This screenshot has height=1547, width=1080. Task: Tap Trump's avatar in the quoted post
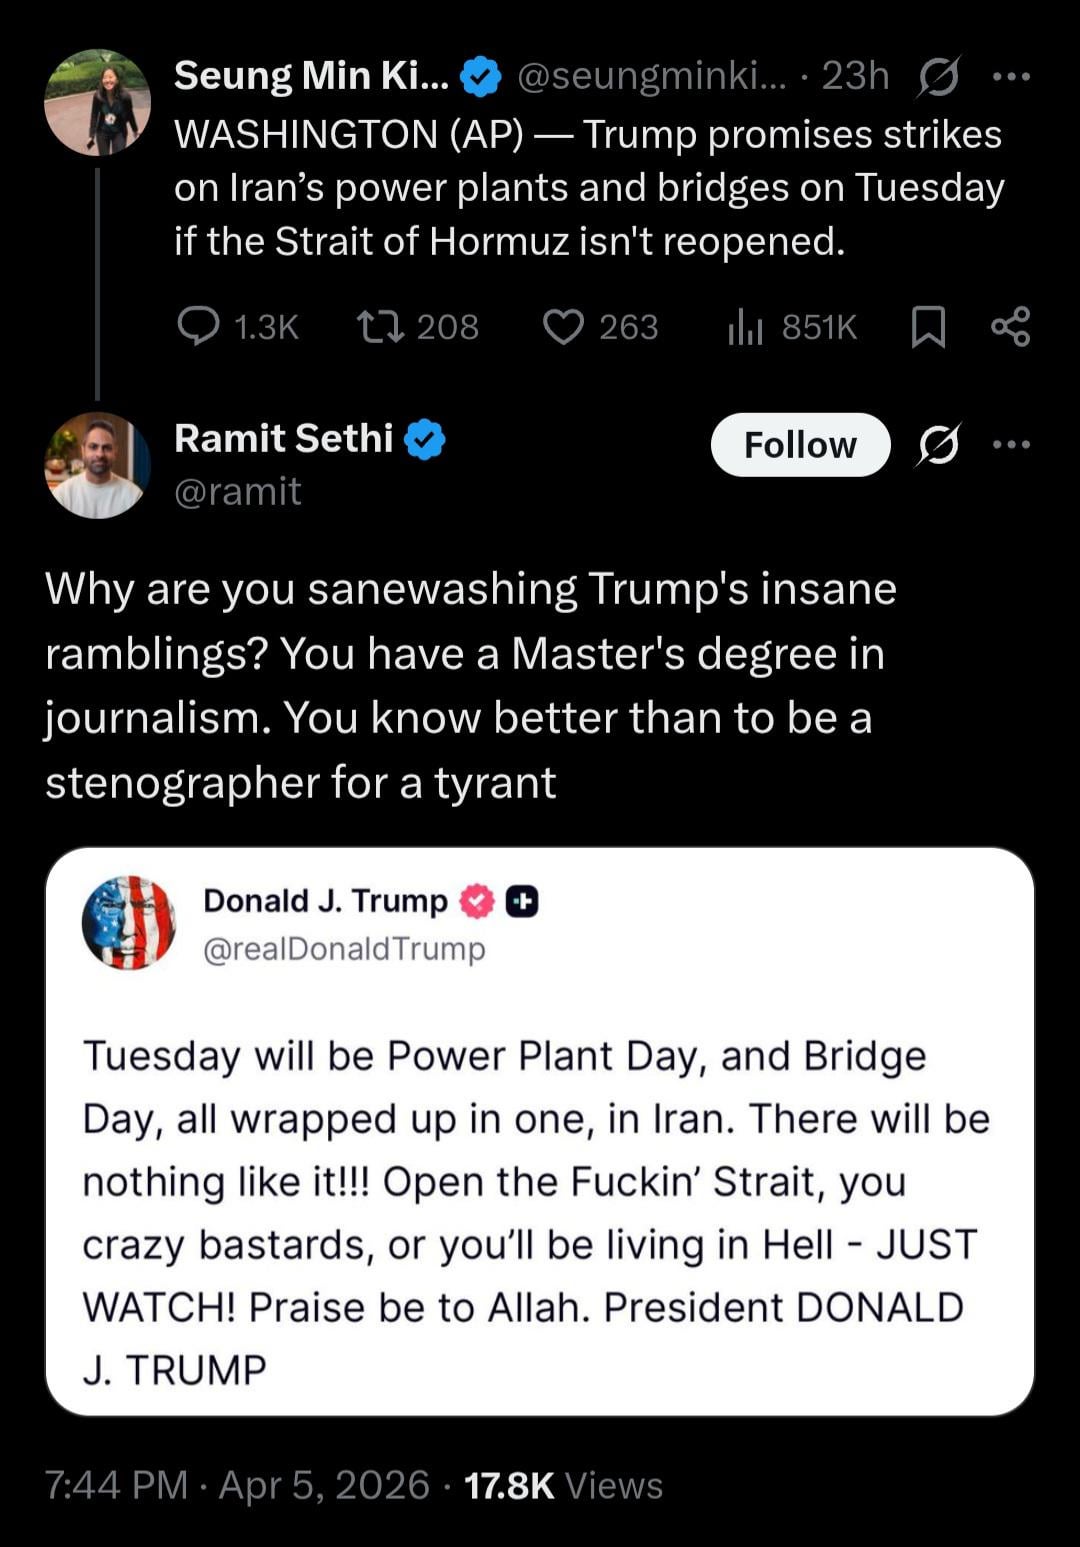[128, 922]
